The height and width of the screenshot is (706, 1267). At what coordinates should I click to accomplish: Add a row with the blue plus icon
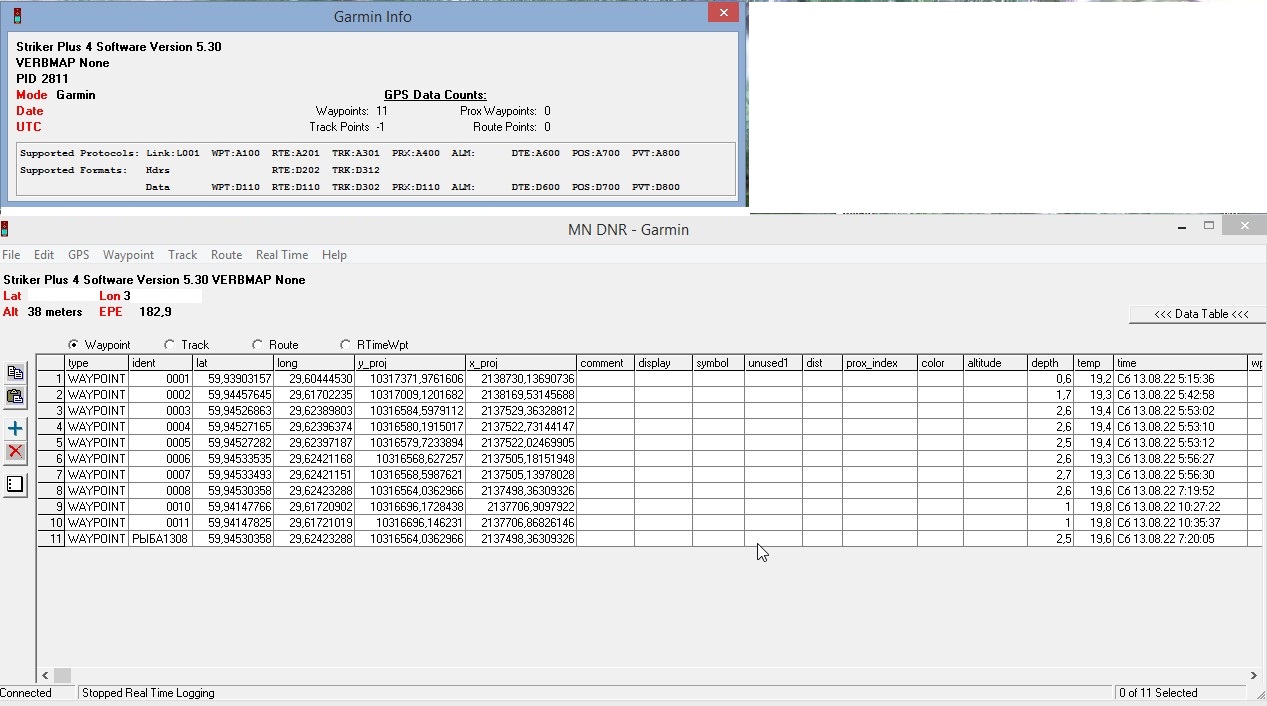[15, 429]
